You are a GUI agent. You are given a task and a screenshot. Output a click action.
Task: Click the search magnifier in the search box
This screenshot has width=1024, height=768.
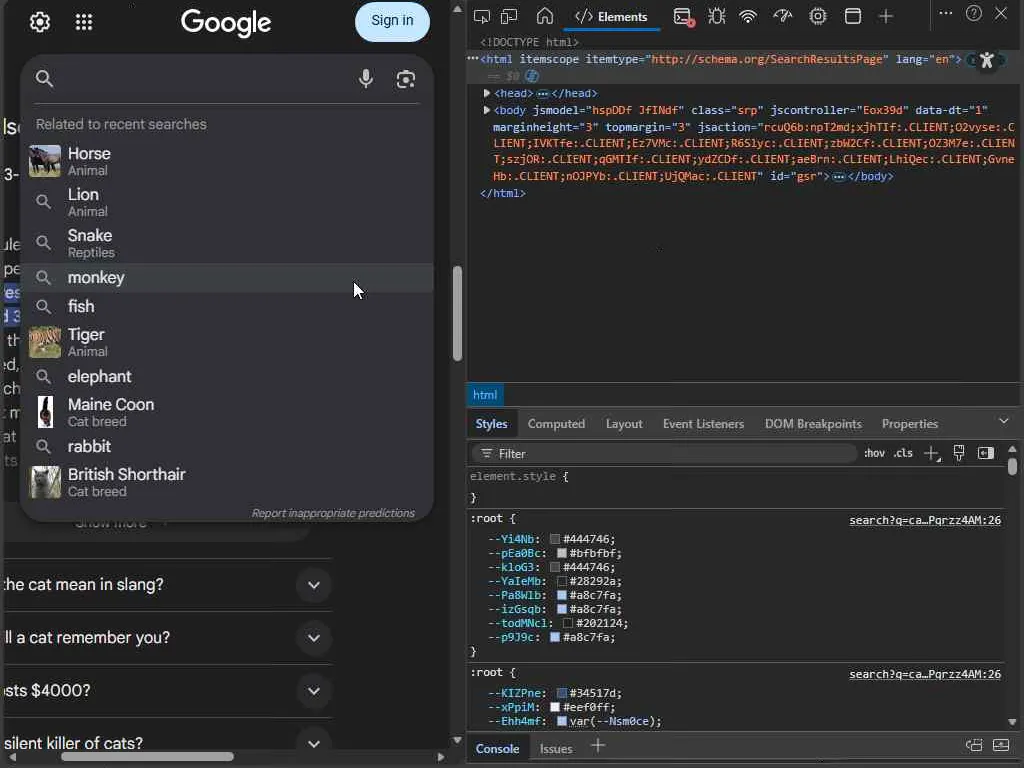44,79
